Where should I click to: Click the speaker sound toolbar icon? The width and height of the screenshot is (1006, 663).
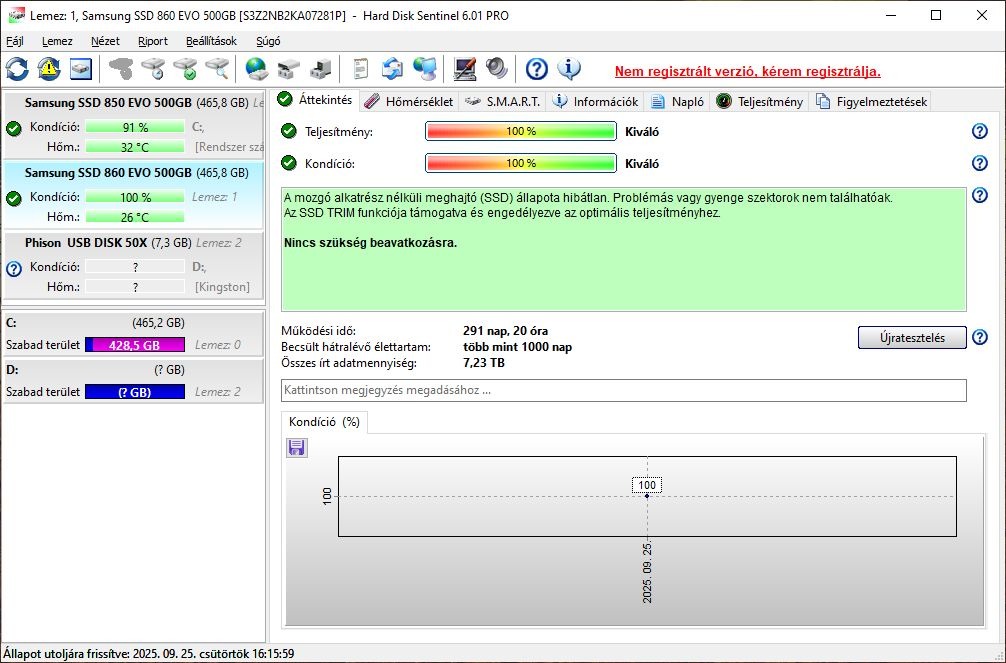coord(496,69)
